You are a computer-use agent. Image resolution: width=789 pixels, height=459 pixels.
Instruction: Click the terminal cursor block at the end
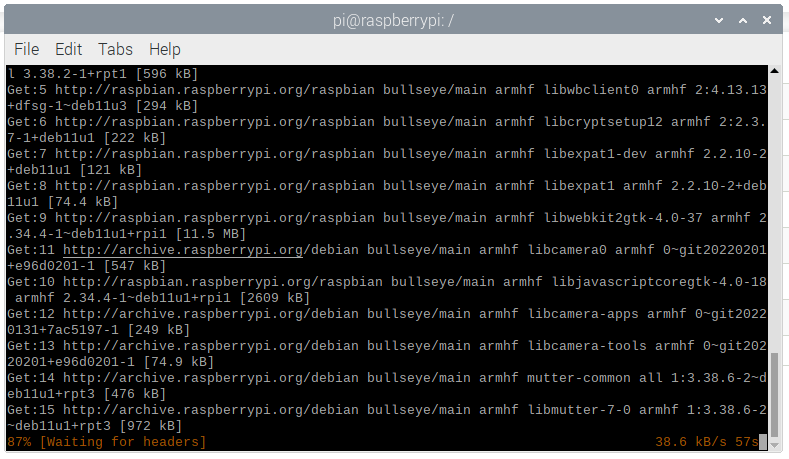click(762, 442)
